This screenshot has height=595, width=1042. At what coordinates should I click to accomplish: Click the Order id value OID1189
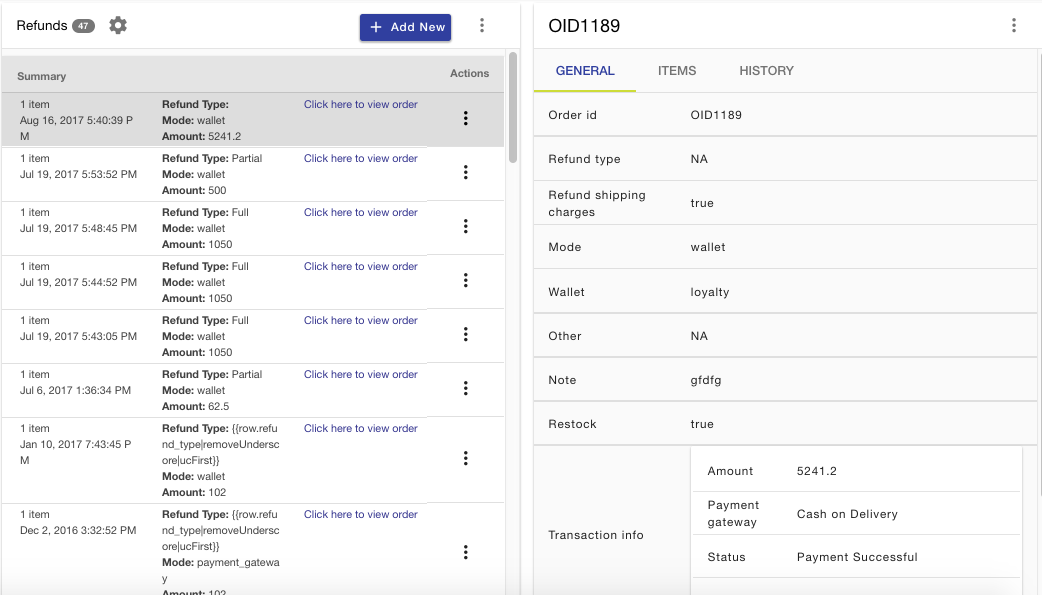pos(716,115)
